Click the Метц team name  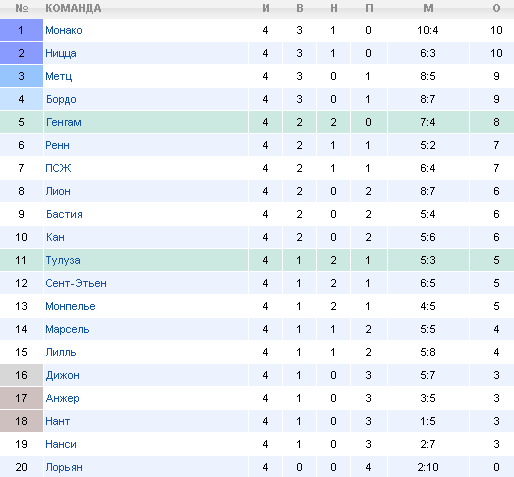(59, 76)
